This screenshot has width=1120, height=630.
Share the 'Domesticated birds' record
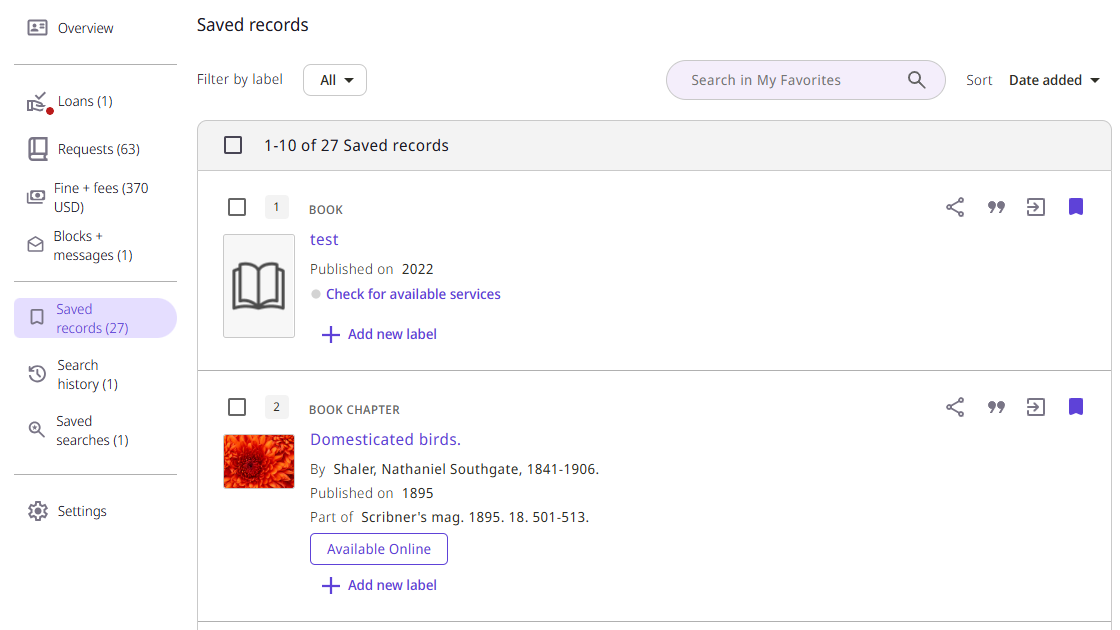tap(955, 407)
